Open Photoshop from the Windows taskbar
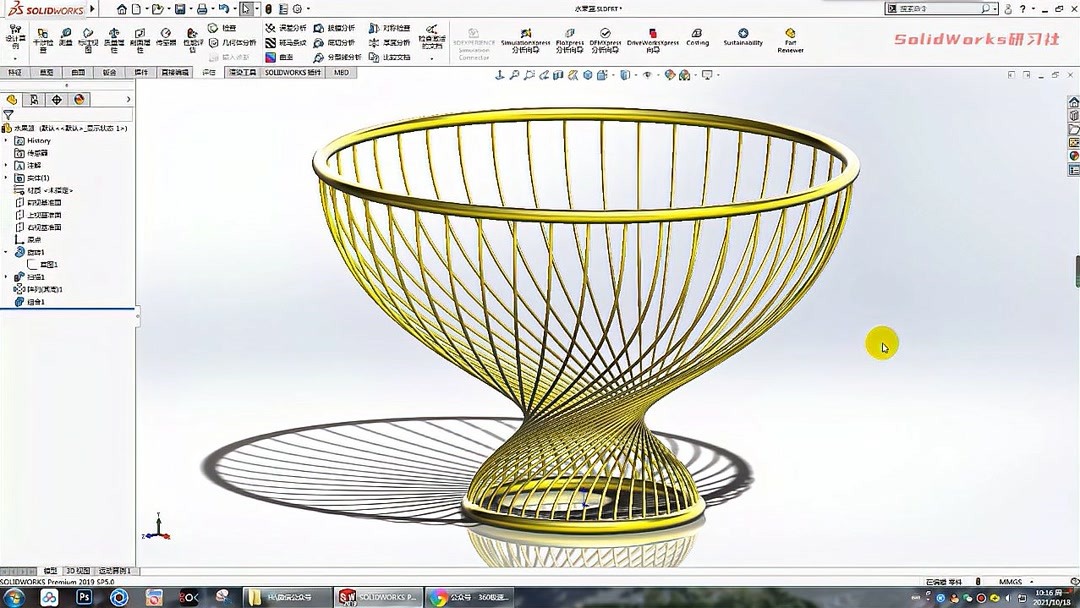This screenshot has width=1080, height=608. coord(85,597)
